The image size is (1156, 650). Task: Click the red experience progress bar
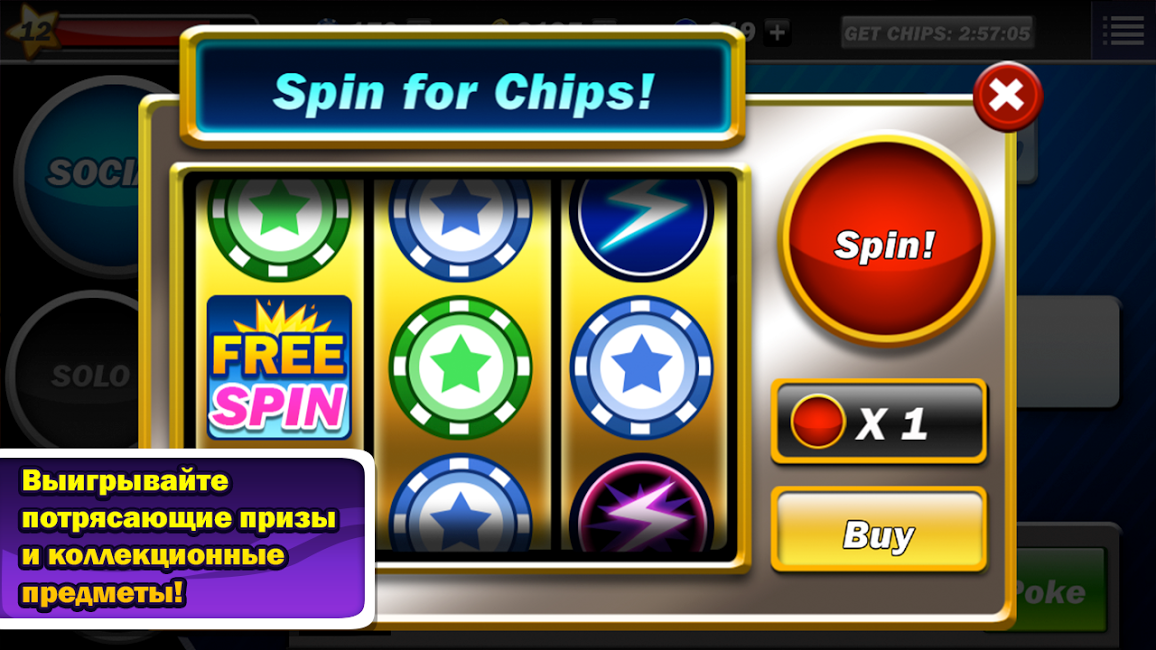(118, 33)
